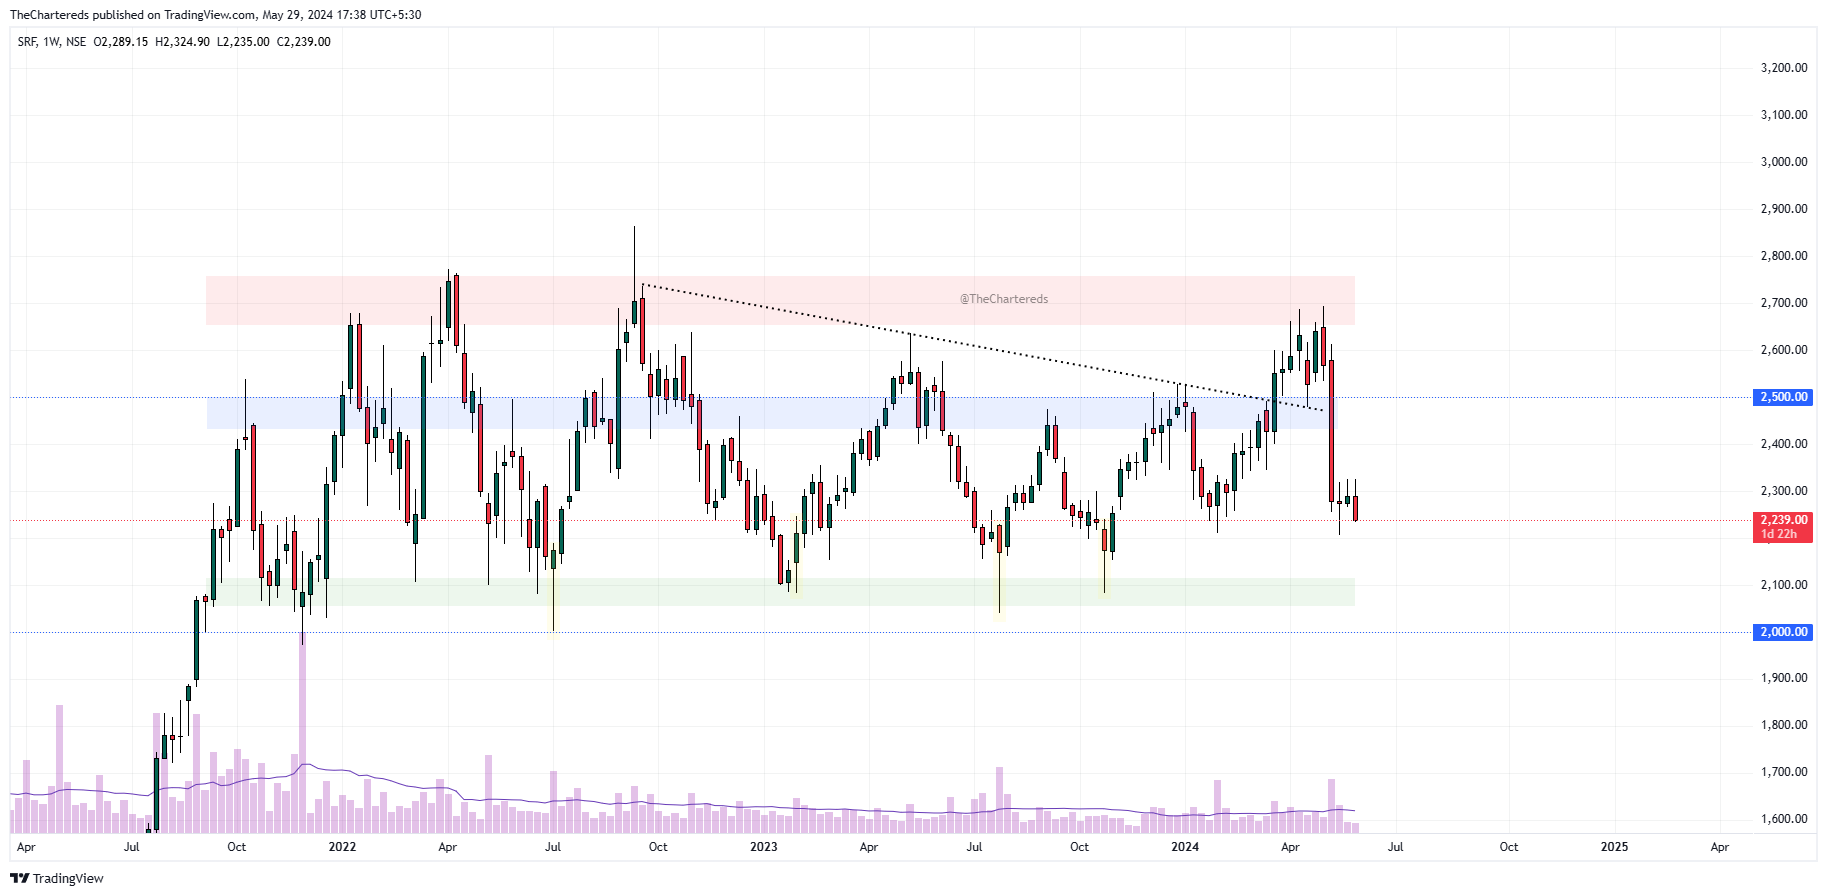Click the 1,800.00 price axis label
1827x896 pixels.
1783,725
